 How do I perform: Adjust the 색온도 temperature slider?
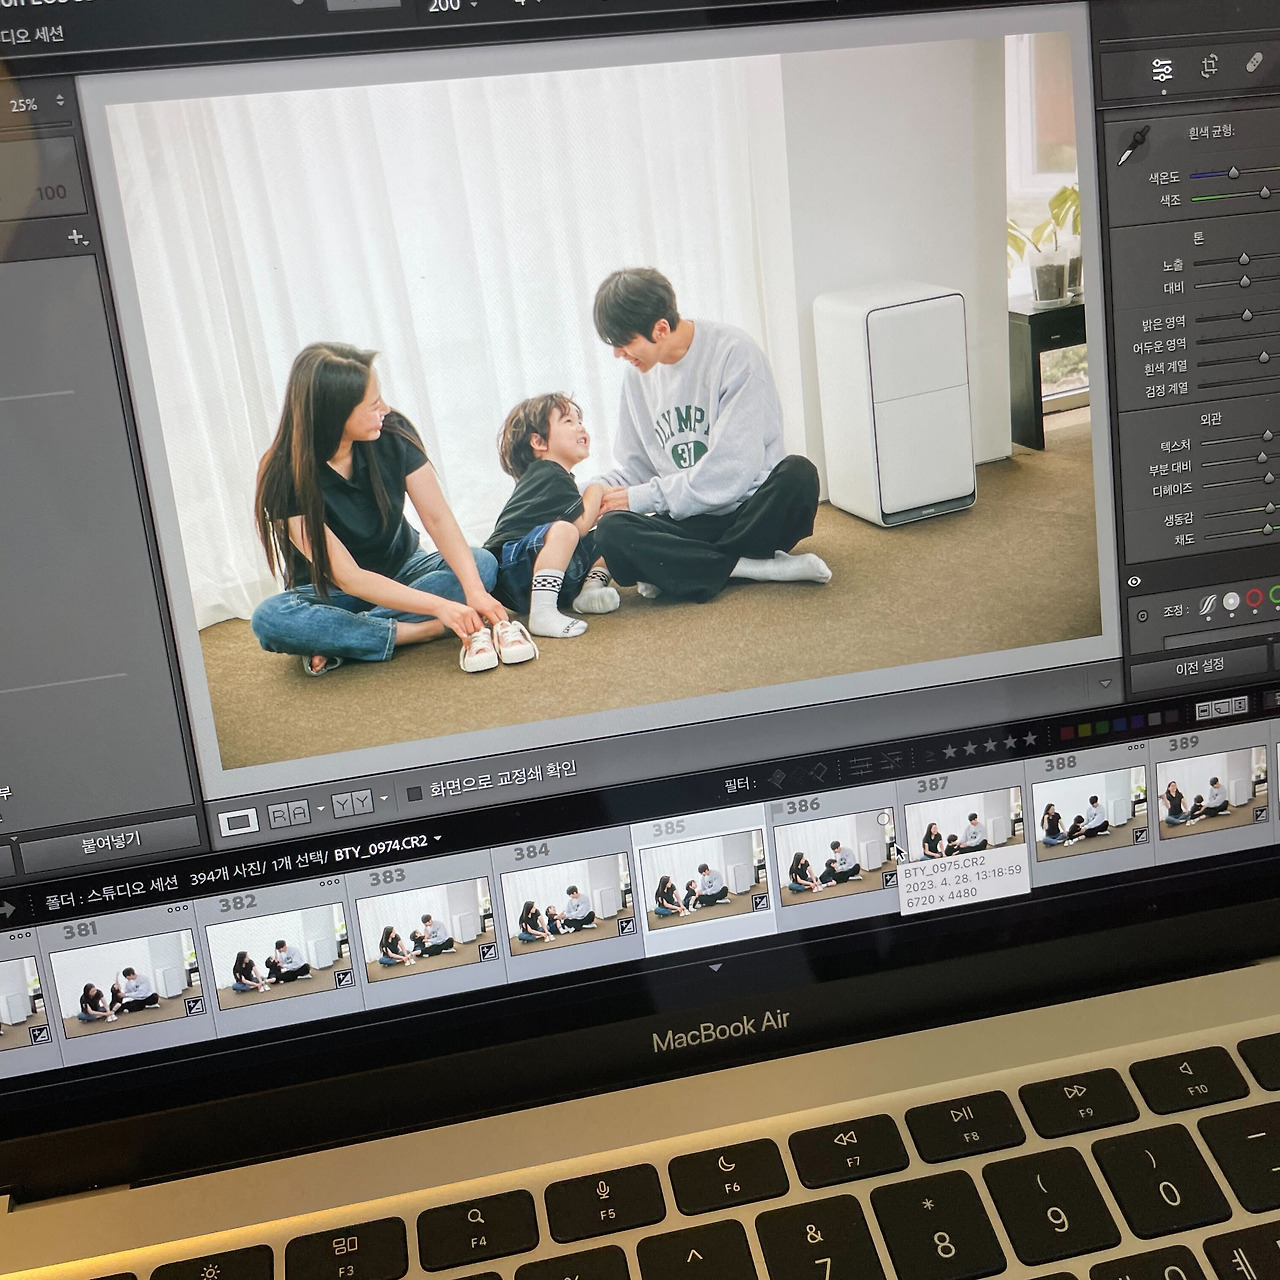(1233, 172)
